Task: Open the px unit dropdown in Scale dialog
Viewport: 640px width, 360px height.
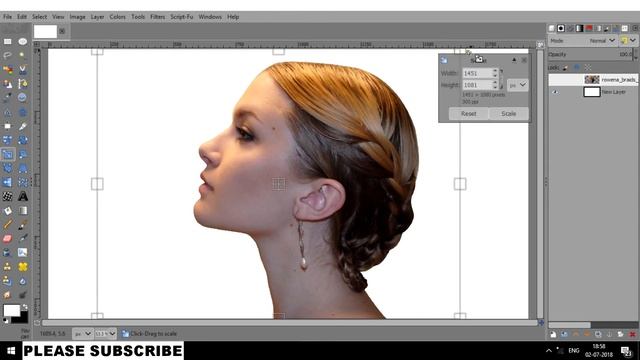Action: [x=518, y=85]
